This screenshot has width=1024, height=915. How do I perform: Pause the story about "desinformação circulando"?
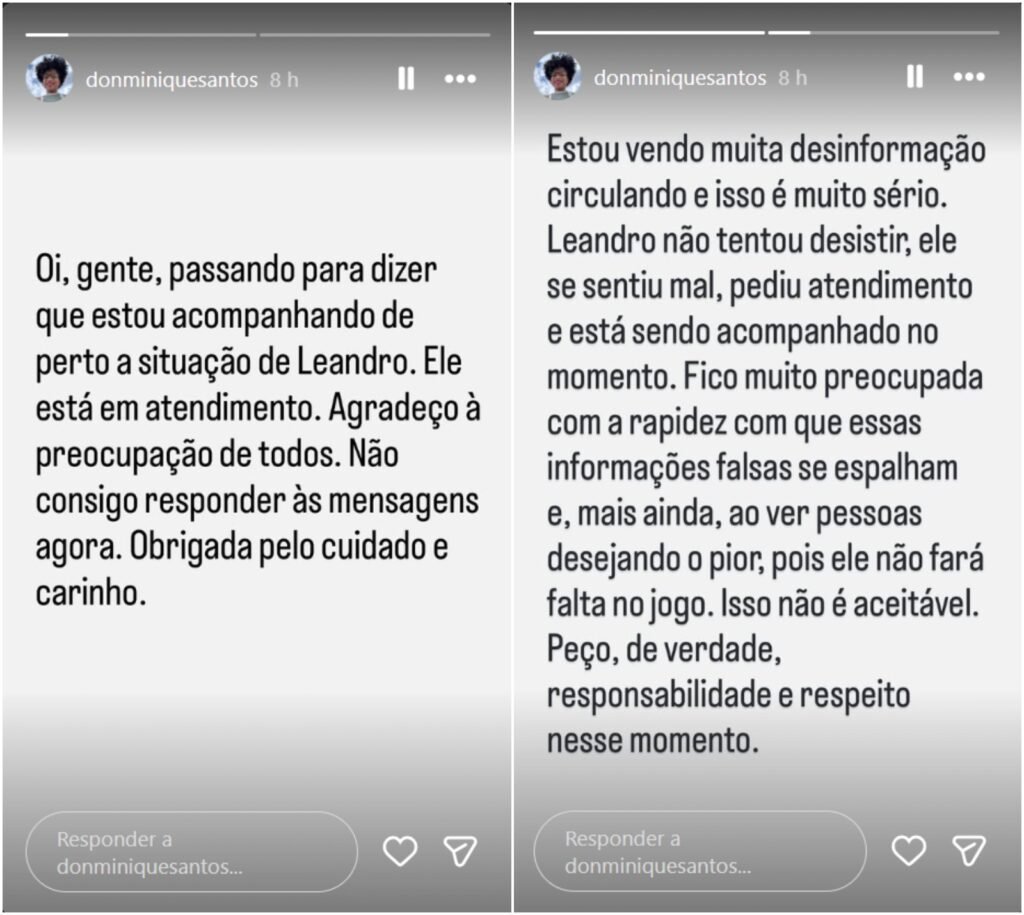click(x=914, y=77)
